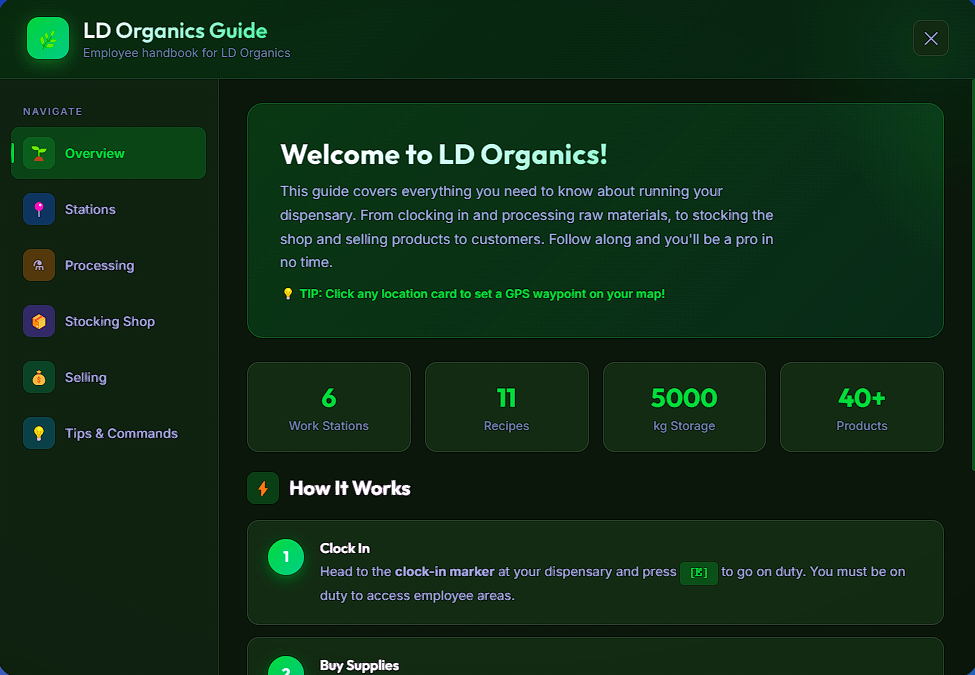Viewport: 975px width, 675px height.
Task: Click the bold clock-in marker text
Action: (445, 572)
